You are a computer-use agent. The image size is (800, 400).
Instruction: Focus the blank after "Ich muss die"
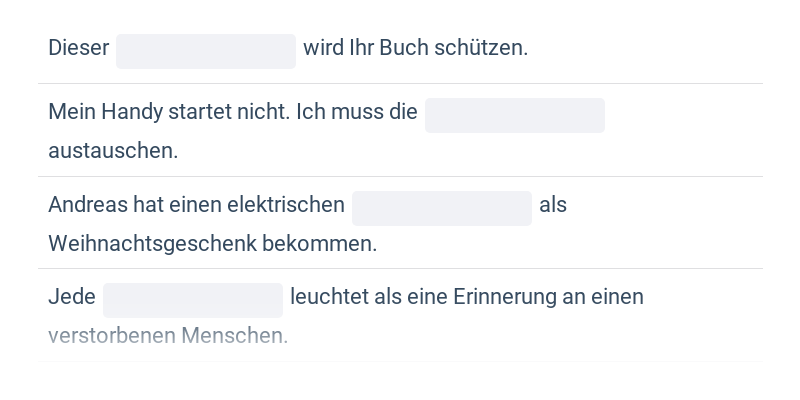[x=514, y=115]
